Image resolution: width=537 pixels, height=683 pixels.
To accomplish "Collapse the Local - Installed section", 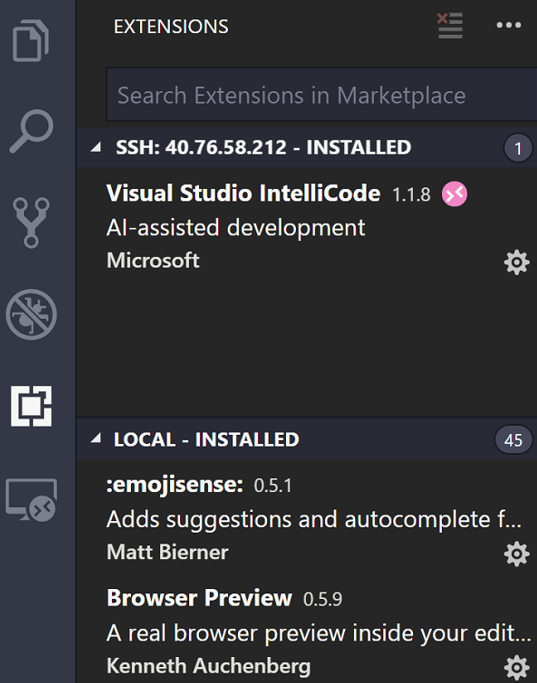I will (96, 439).
